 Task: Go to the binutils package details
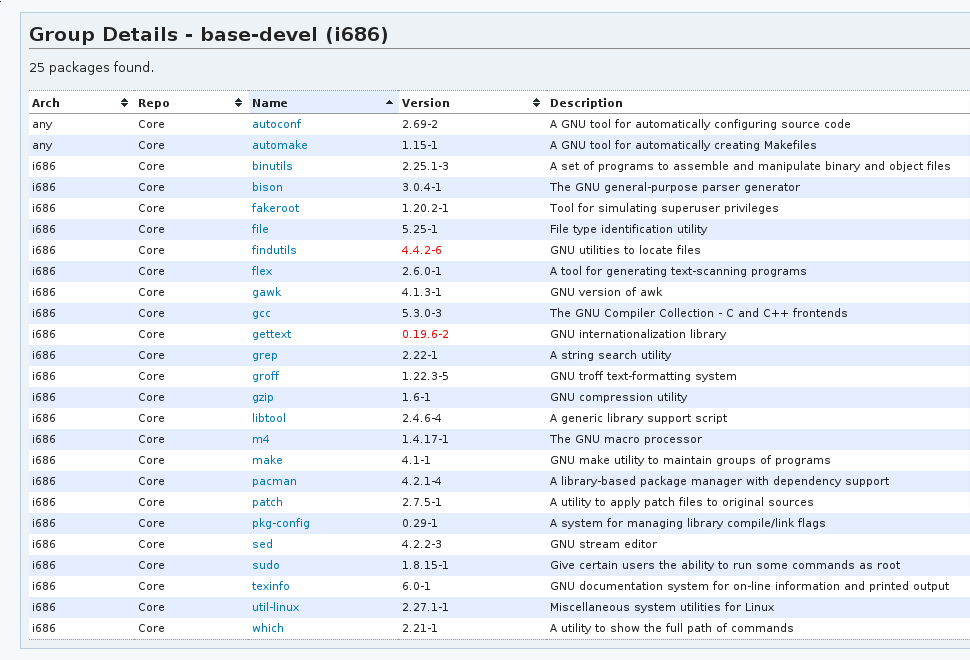tap(272, 166)
